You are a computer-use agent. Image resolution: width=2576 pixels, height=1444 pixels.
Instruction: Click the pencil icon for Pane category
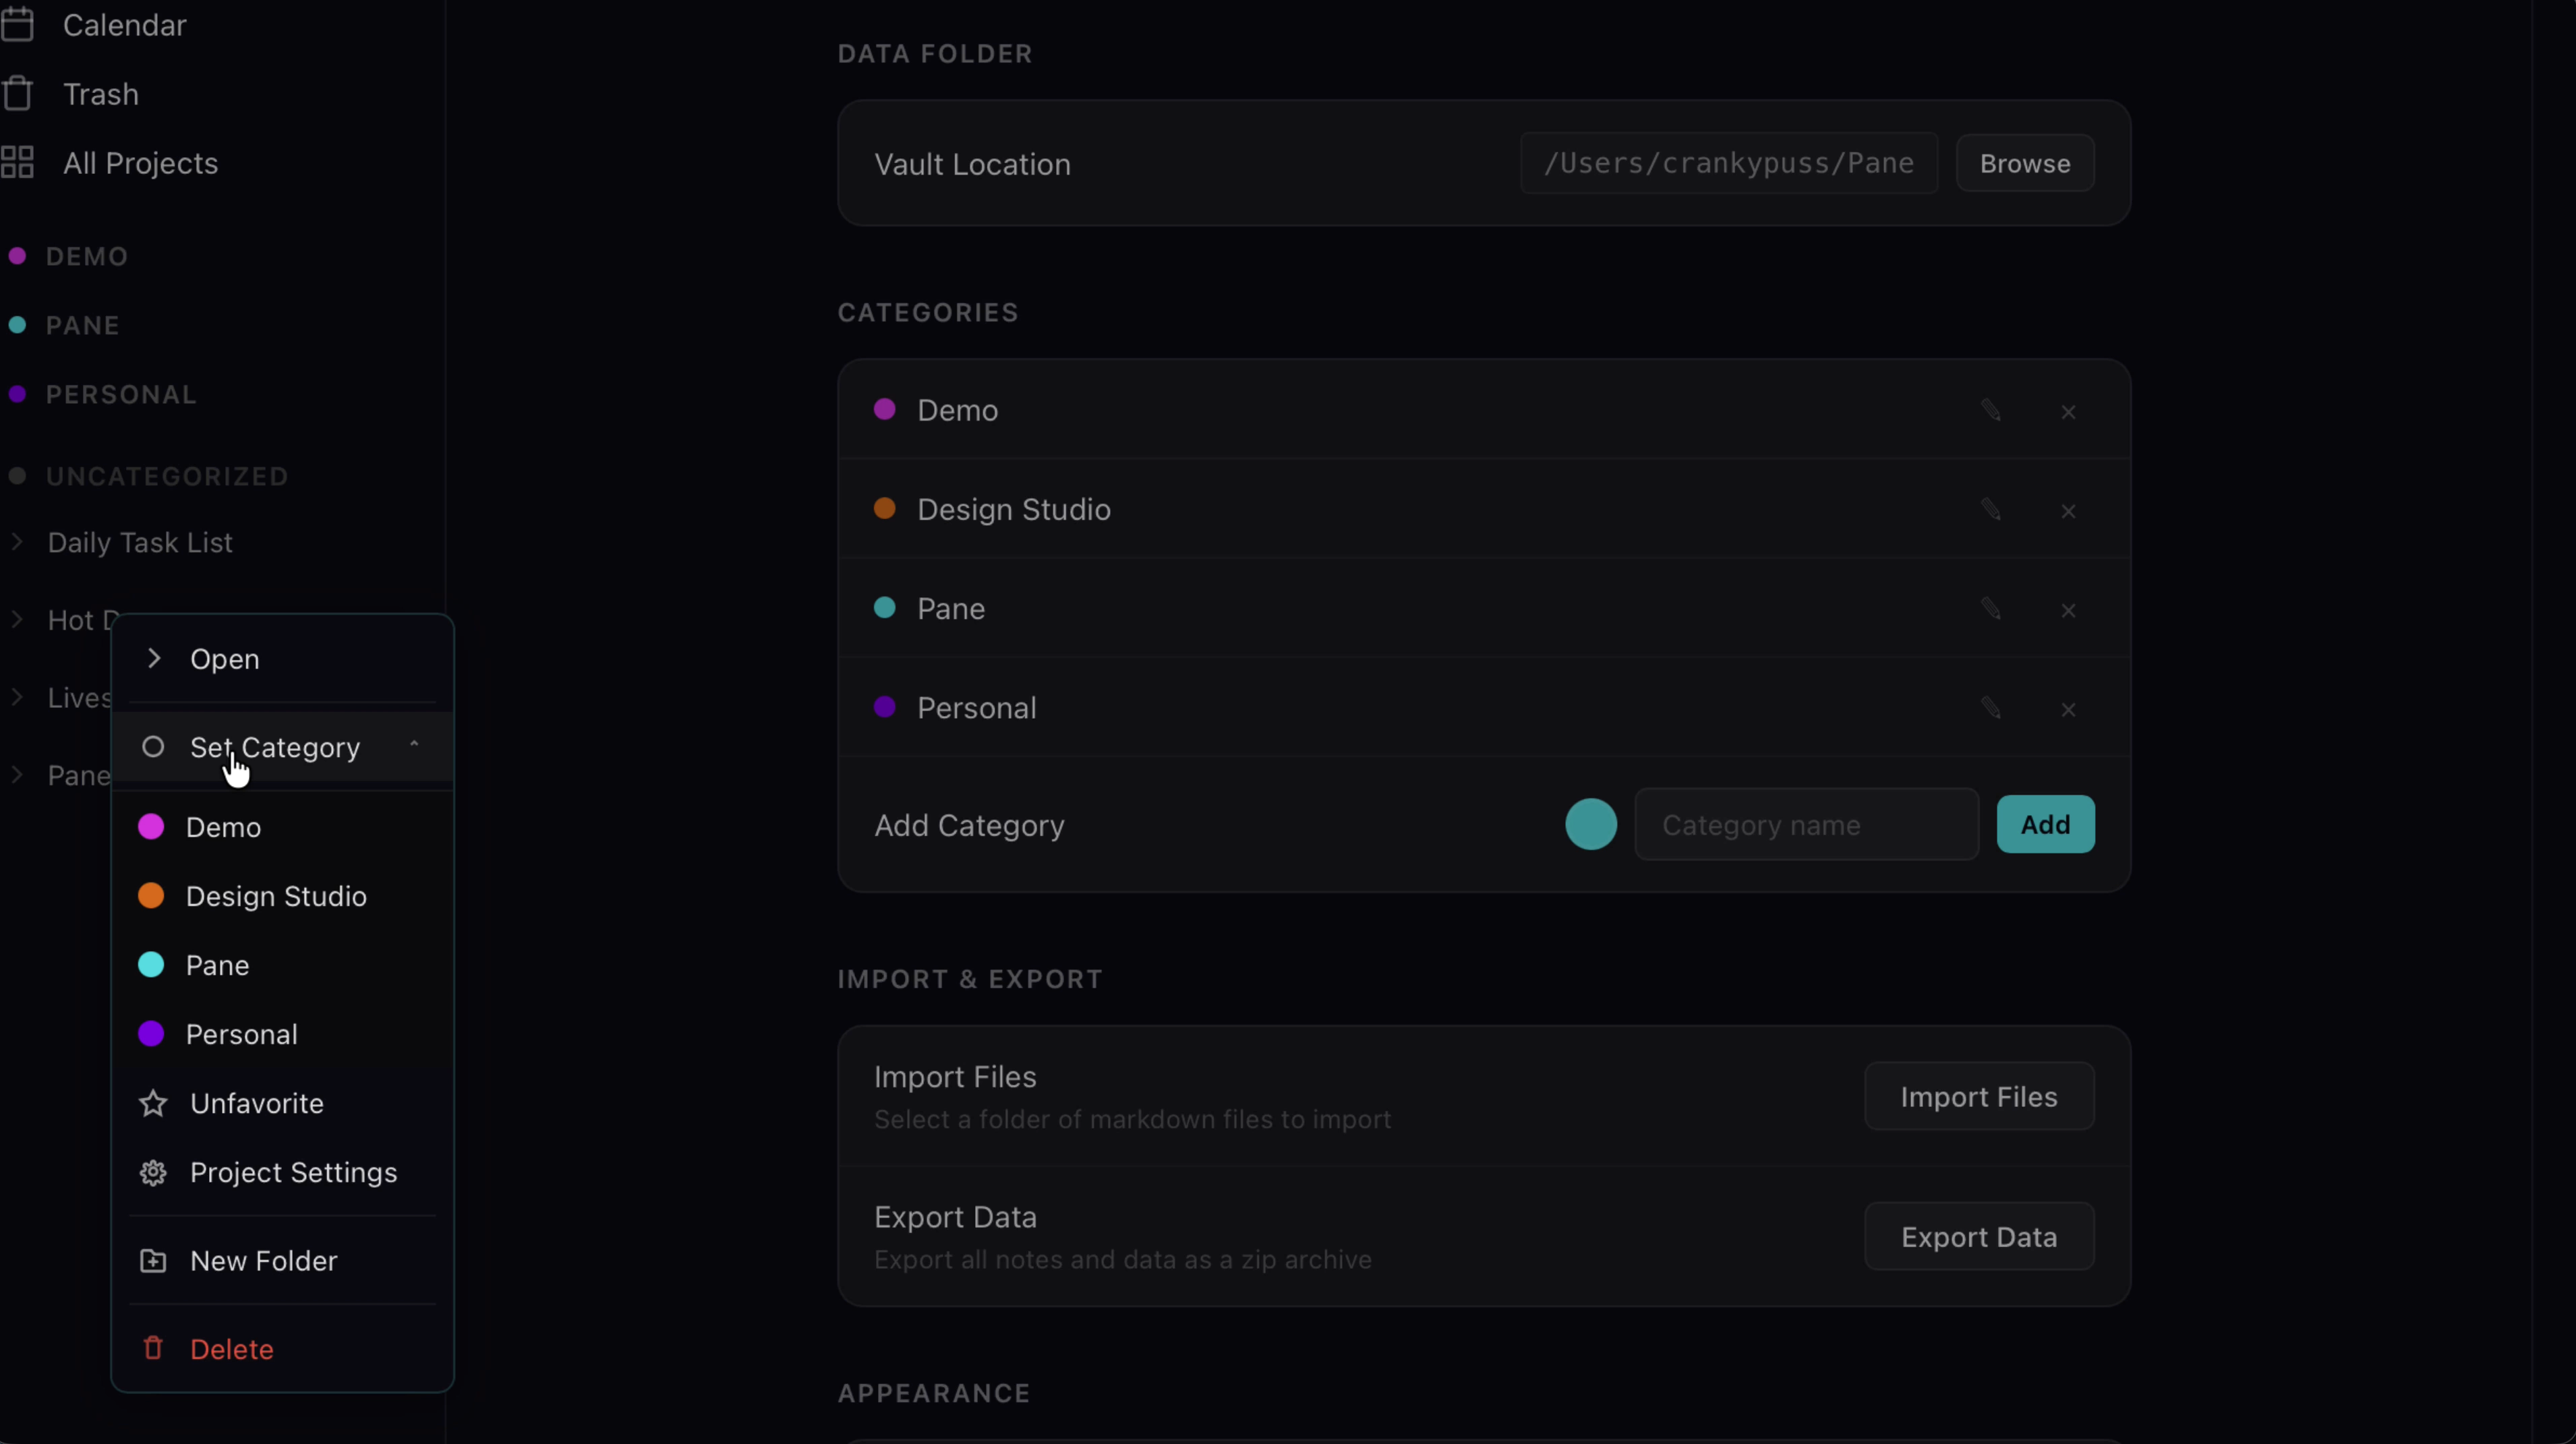[x=1991, y=609]
